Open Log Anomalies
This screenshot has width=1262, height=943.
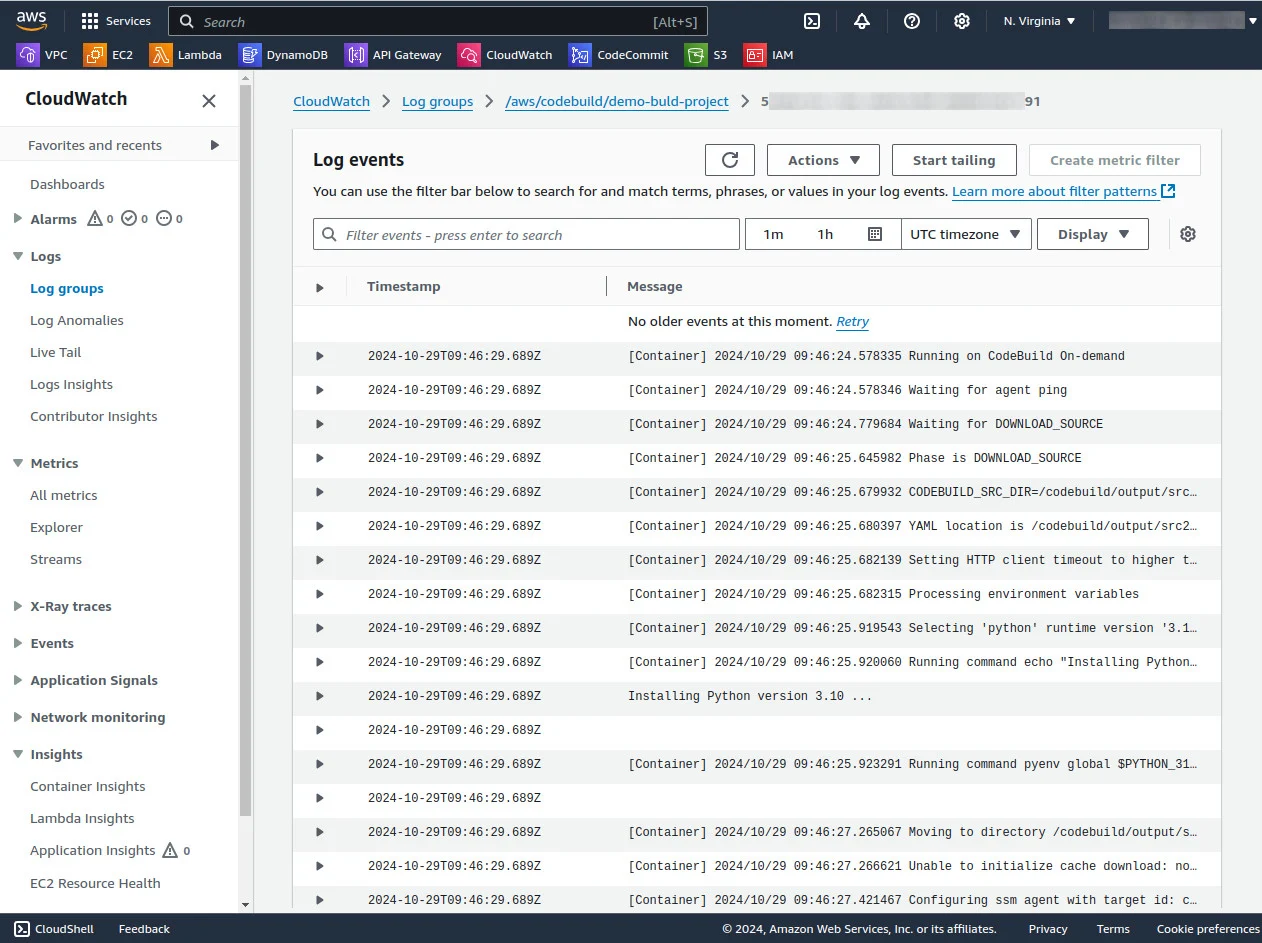point(77,320)
